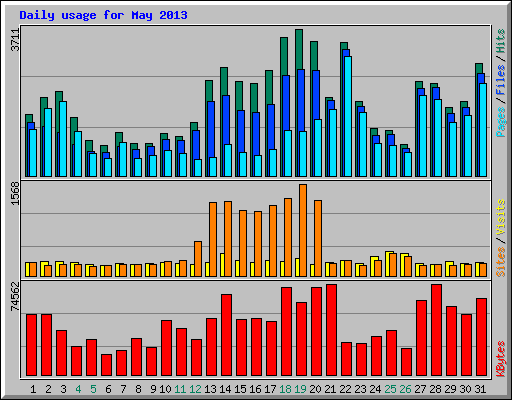Click the orange Sites legend label

point(501,262)
